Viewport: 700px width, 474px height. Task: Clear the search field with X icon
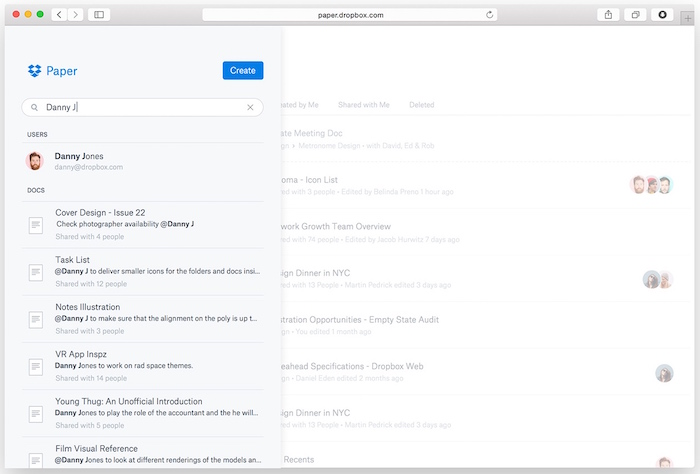[251, 107]
